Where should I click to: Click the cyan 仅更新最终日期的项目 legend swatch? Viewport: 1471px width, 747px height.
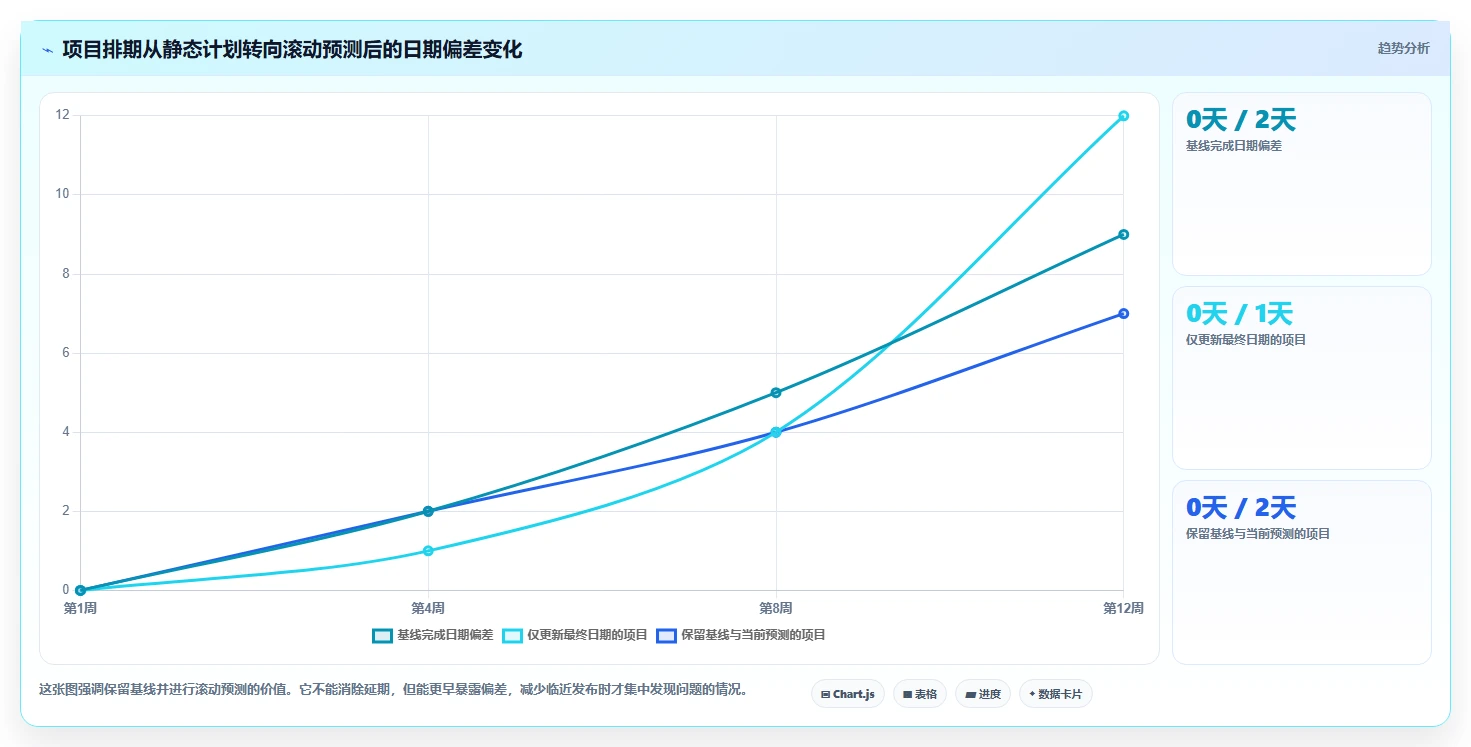512,635
